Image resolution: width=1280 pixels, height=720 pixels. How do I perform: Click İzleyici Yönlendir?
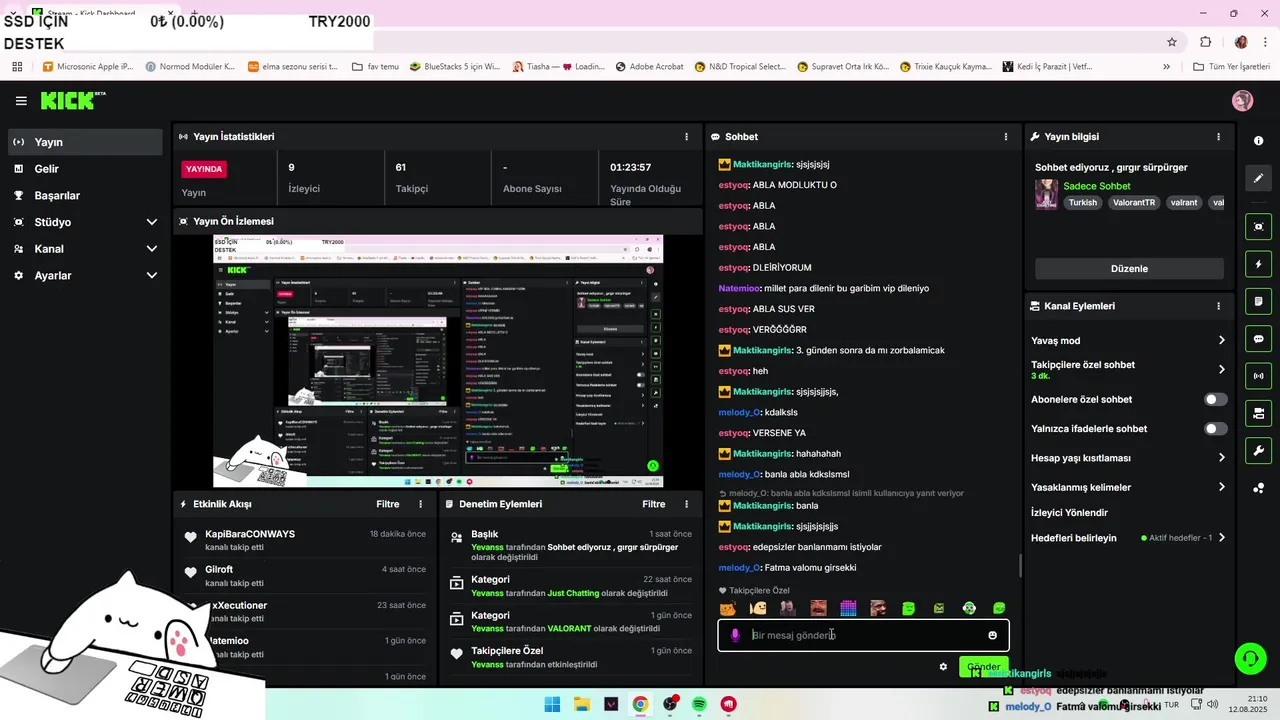[x=1069, y=513]
